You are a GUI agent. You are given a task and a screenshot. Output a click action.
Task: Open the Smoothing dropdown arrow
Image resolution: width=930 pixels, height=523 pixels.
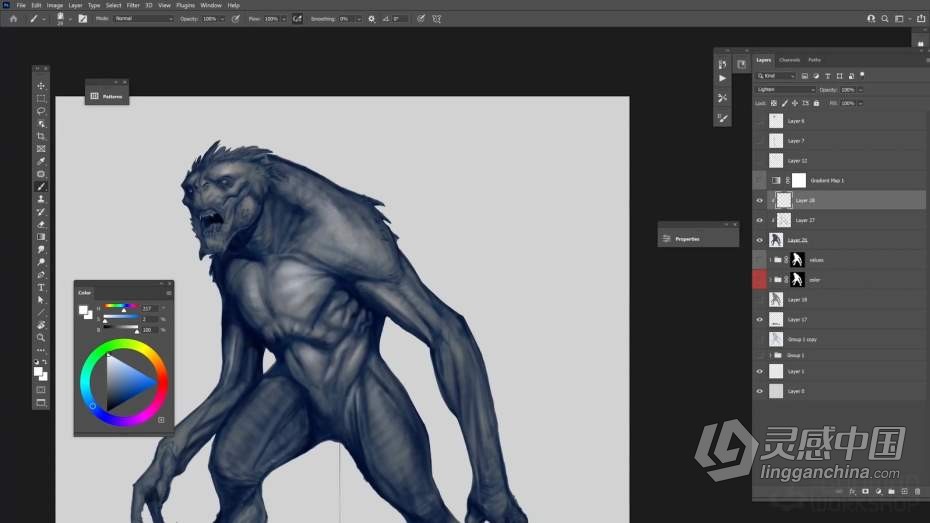click(x=358, y=19)
